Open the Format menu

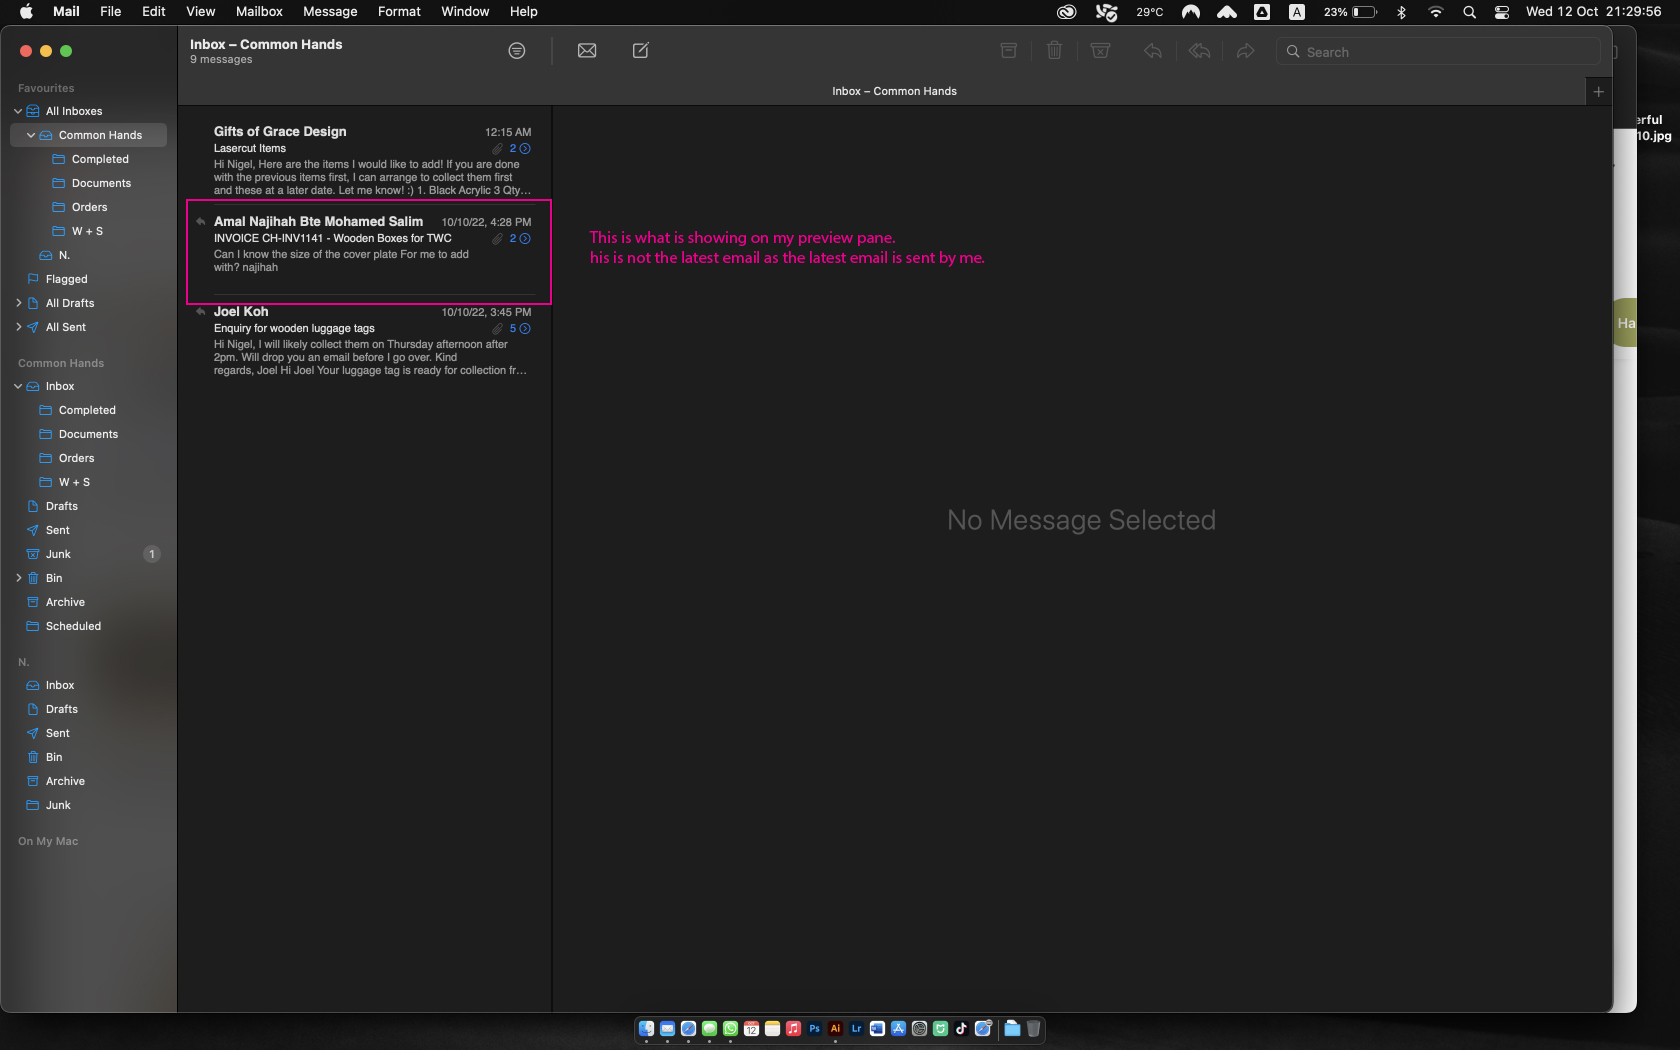coord(399,12)
